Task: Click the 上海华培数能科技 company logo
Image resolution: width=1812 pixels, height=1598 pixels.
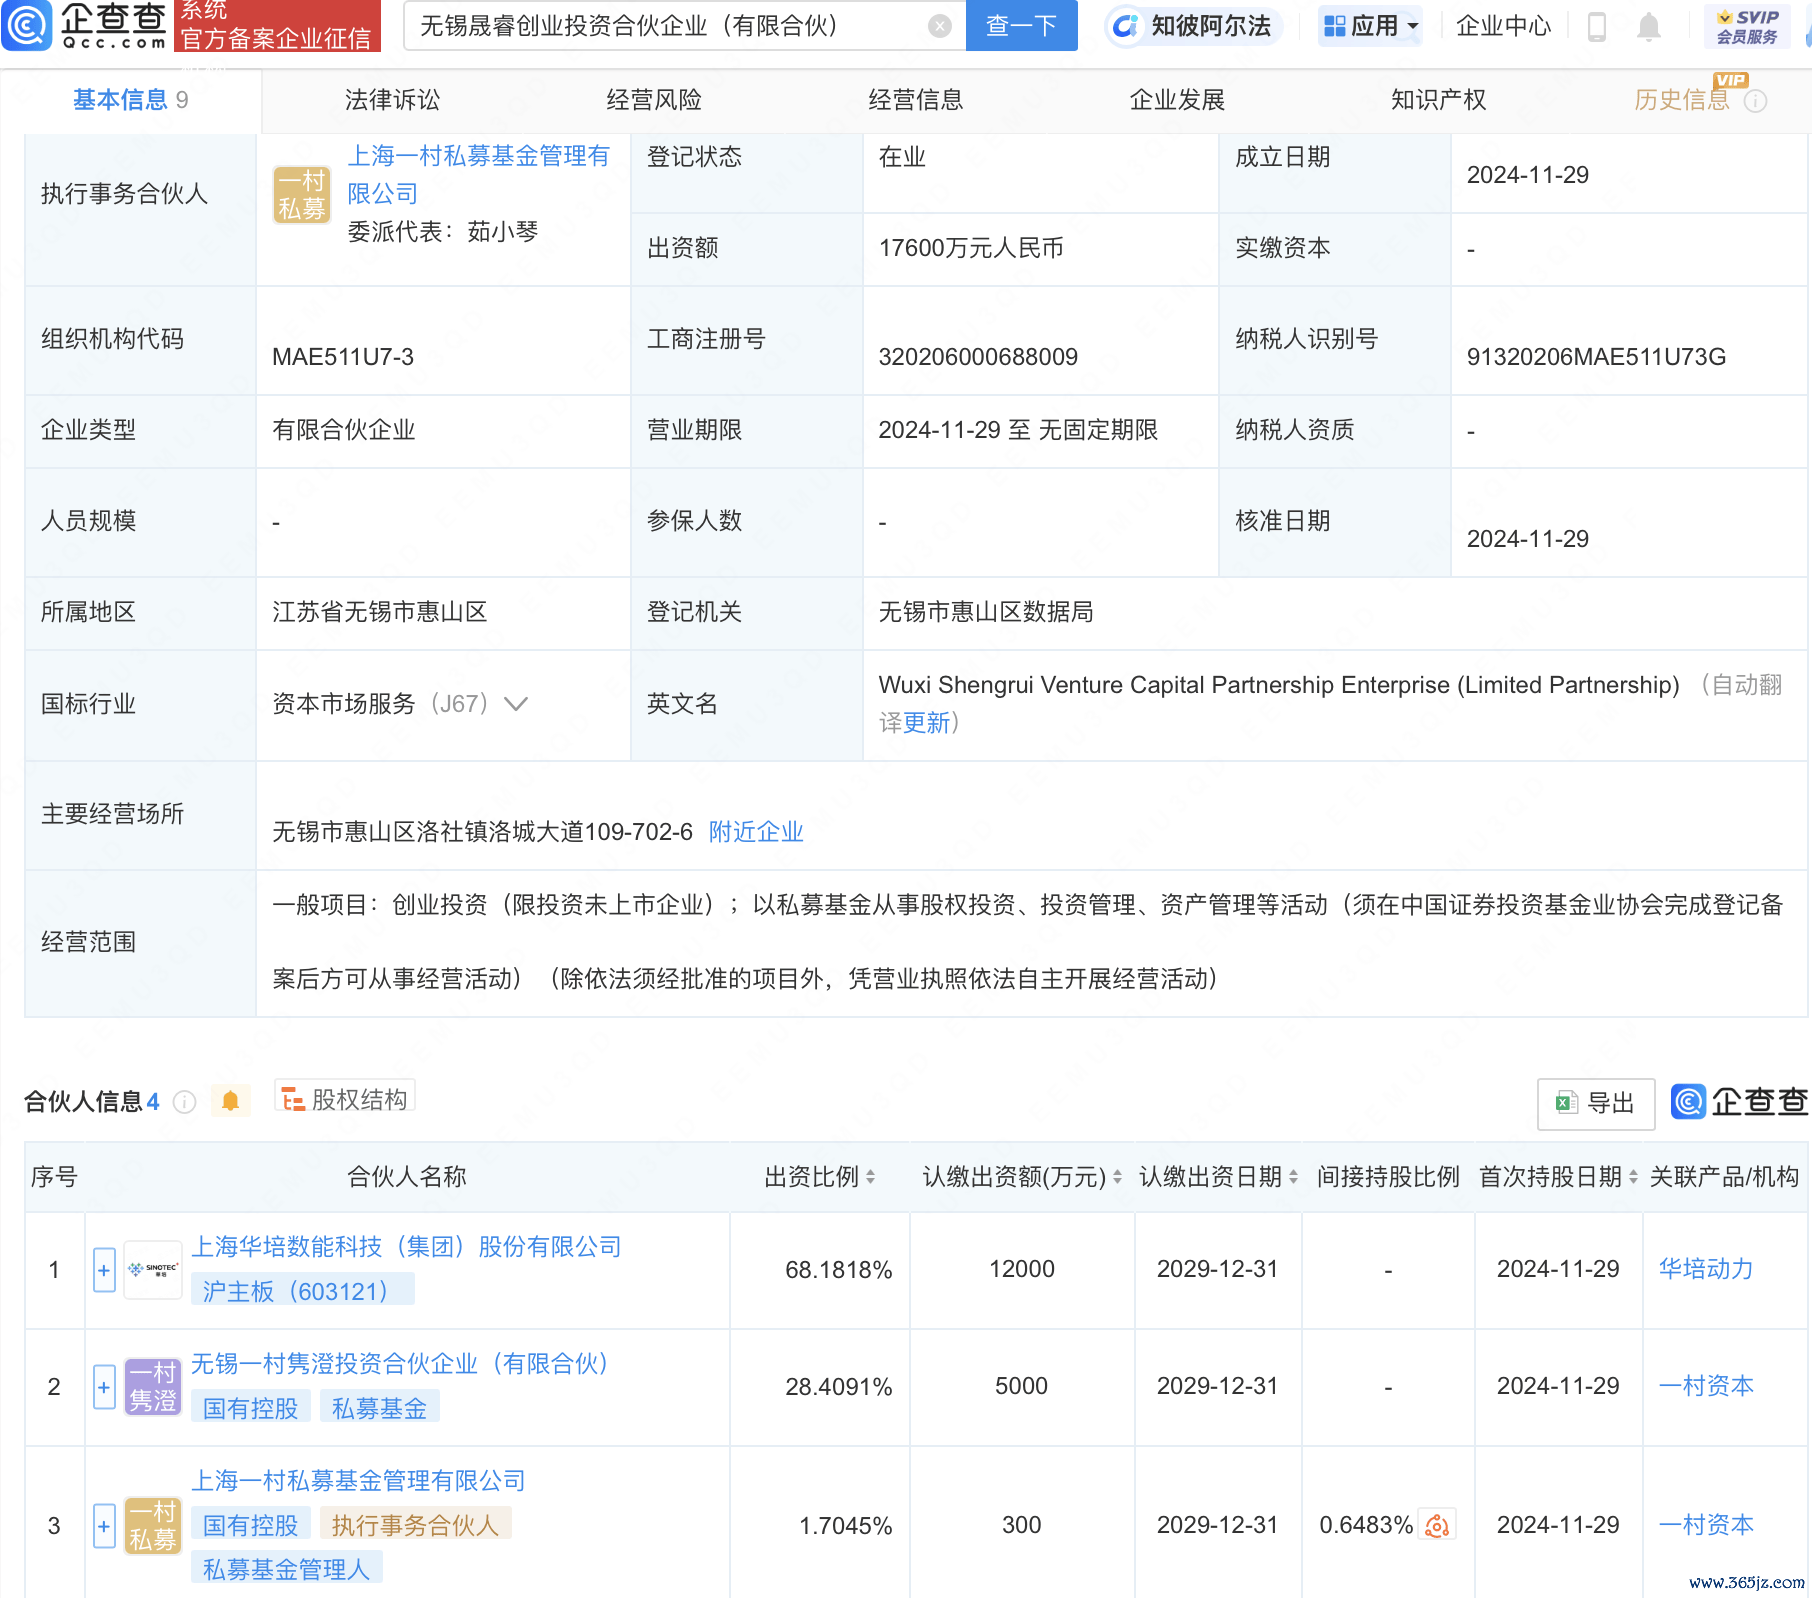Action: coord(153,1269)
